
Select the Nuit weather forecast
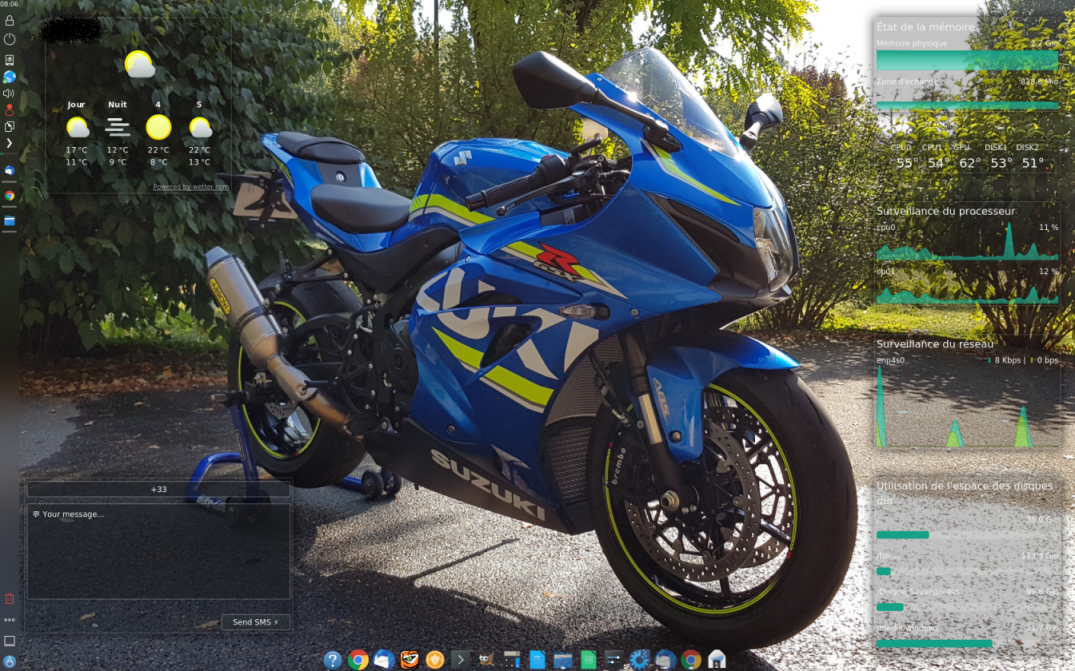point(117,133)
